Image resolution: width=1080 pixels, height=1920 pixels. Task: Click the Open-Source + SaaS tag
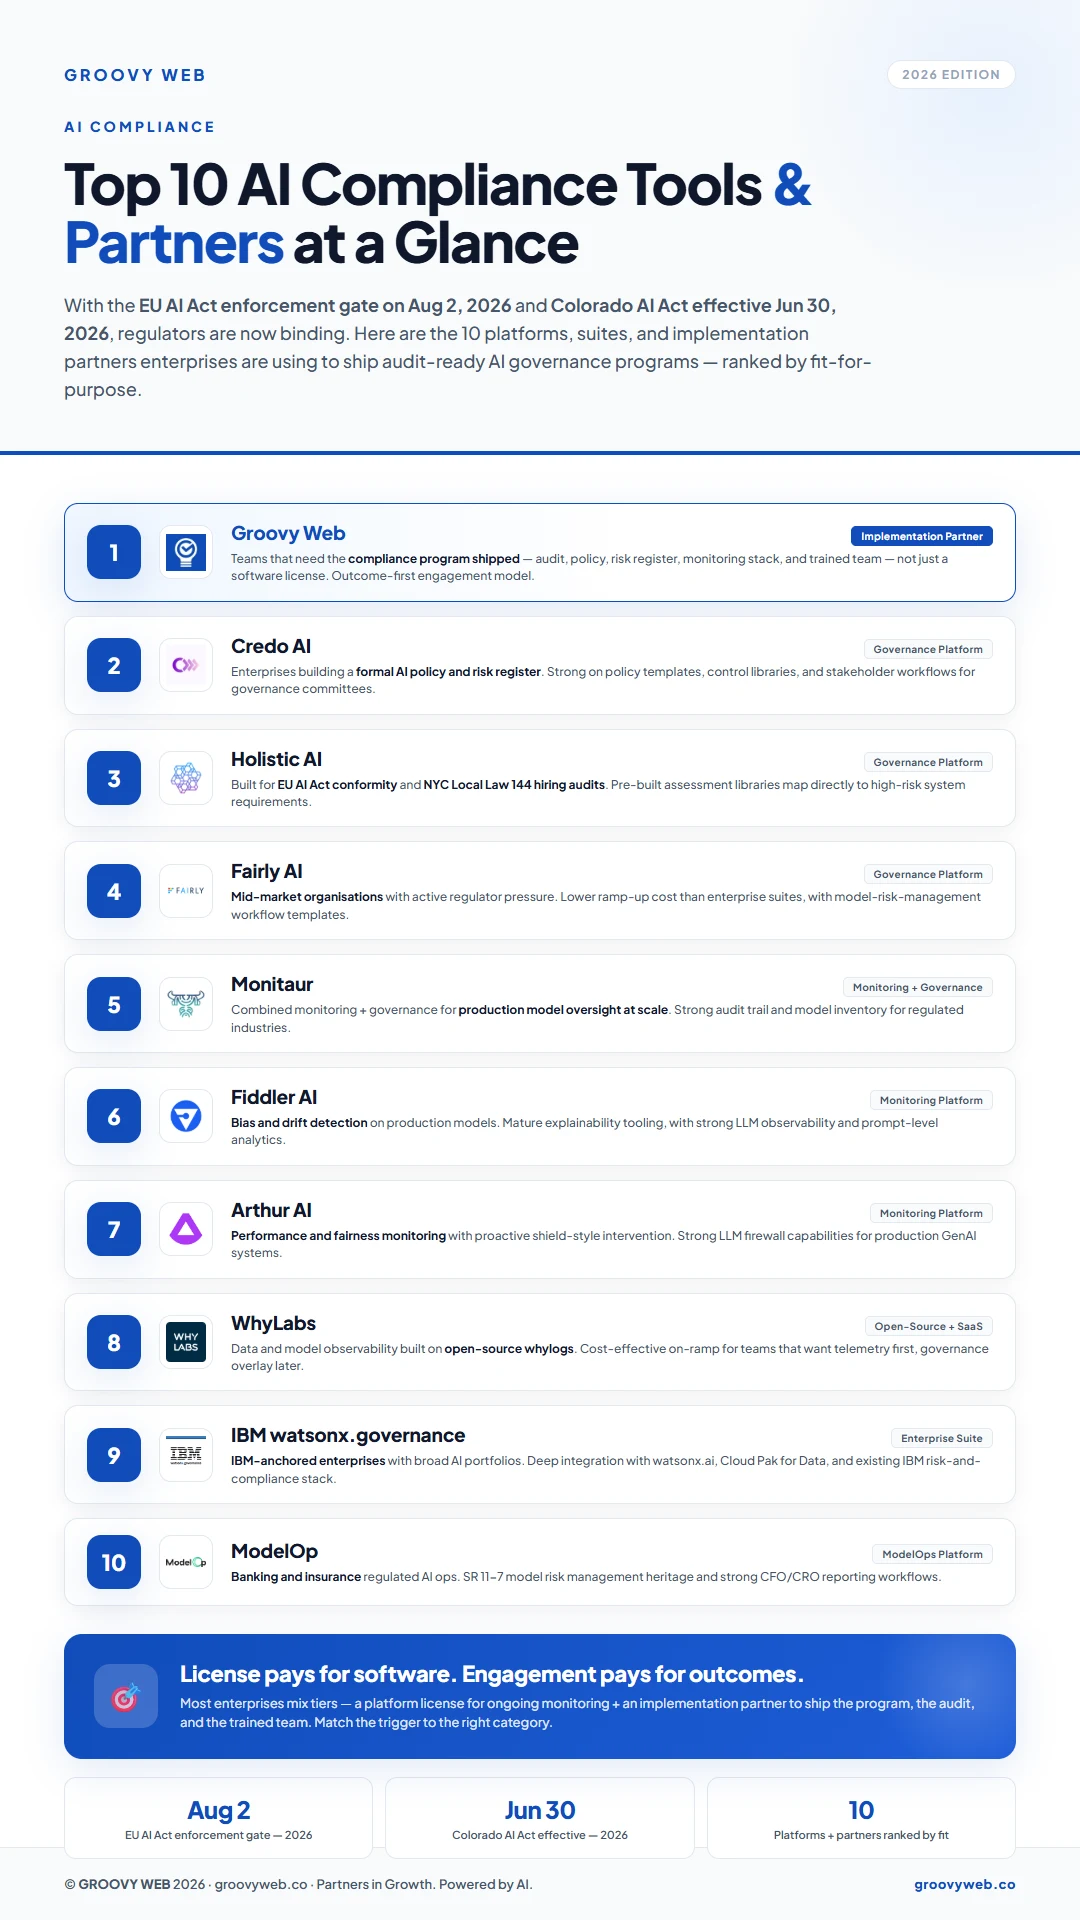coord(928,1326)
